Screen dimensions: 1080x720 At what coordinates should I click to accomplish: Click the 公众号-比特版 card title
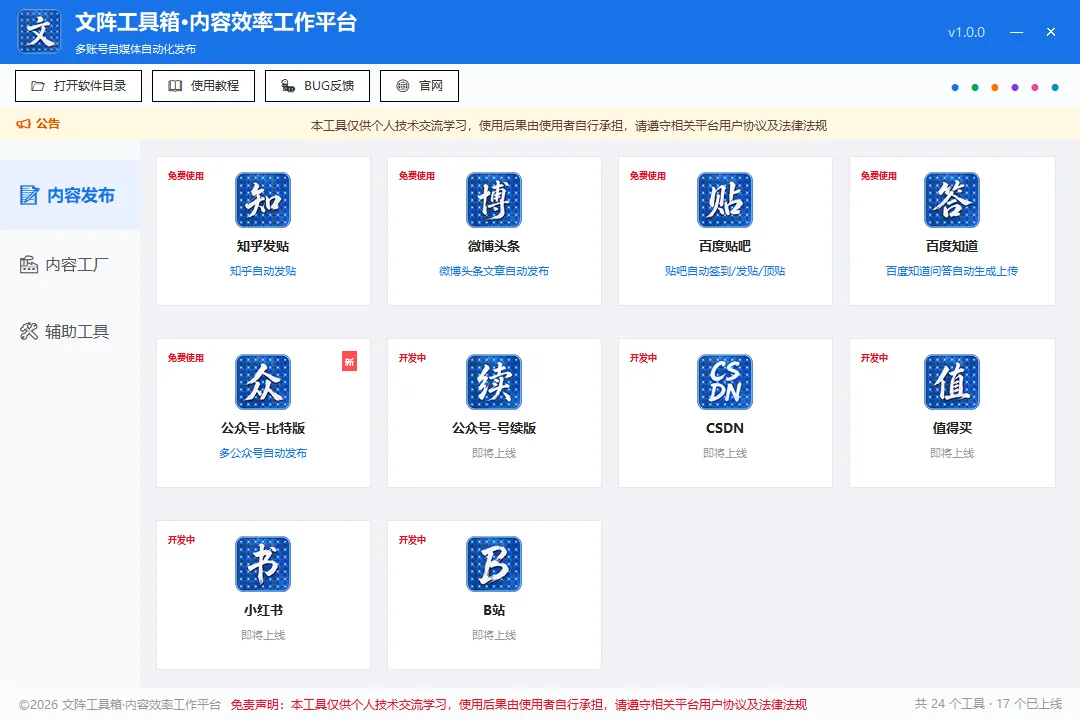(x=263, y=428)
